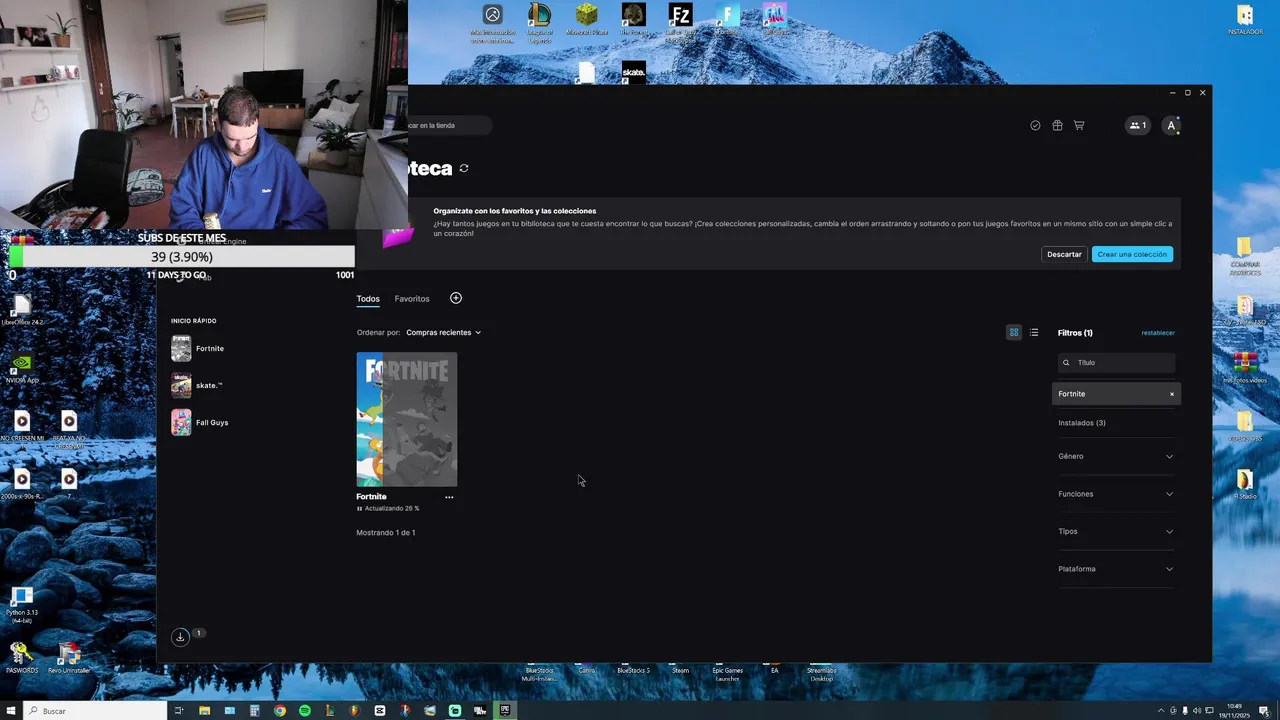Switch library to list view
1280x720 pixels.
pos(1034,333)
